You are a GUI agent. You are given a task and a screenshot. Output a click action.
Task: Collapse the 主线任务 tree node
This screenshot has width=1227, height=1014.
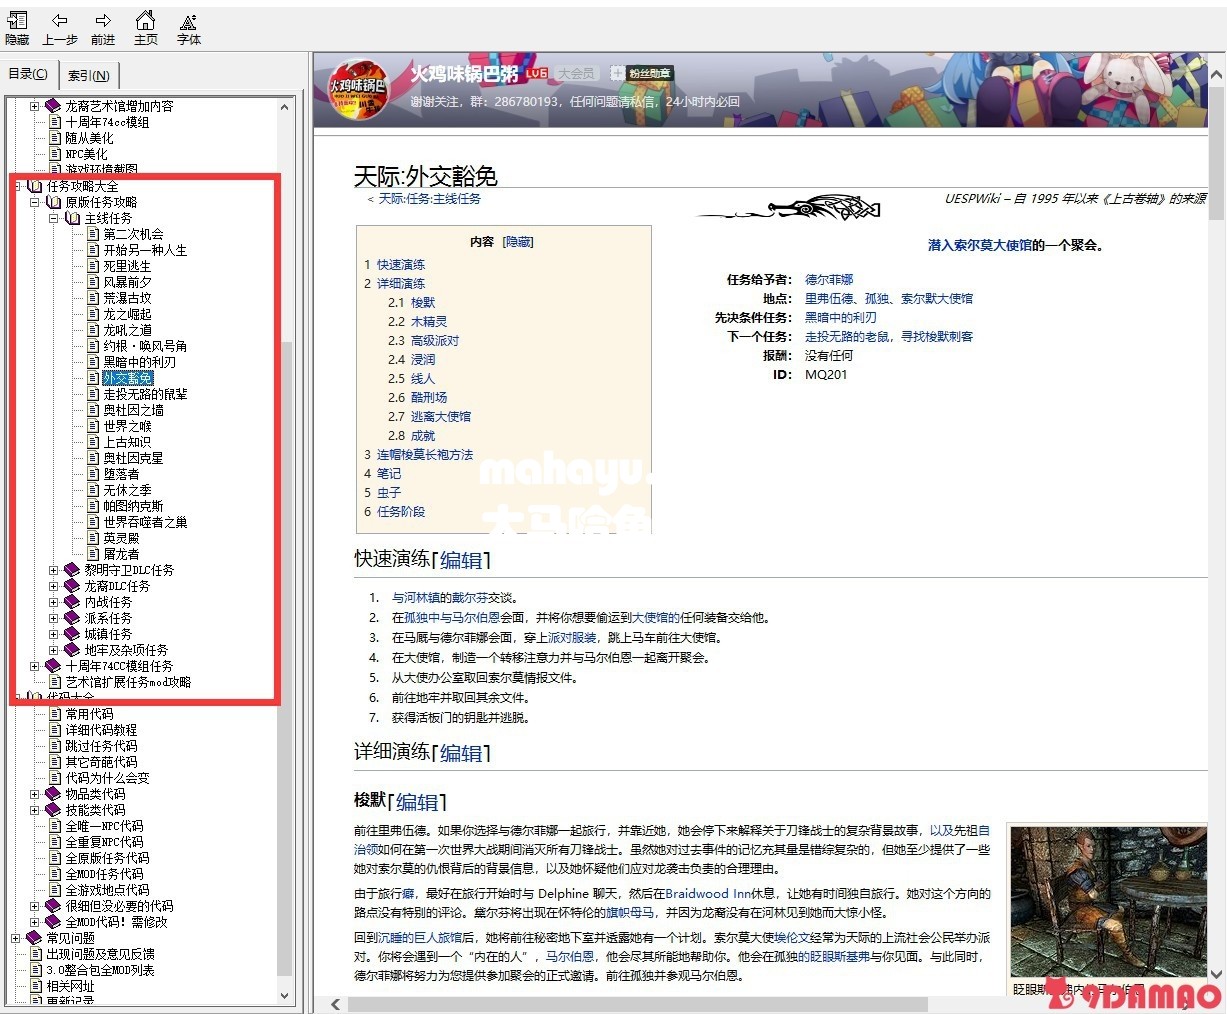[54, 218]
